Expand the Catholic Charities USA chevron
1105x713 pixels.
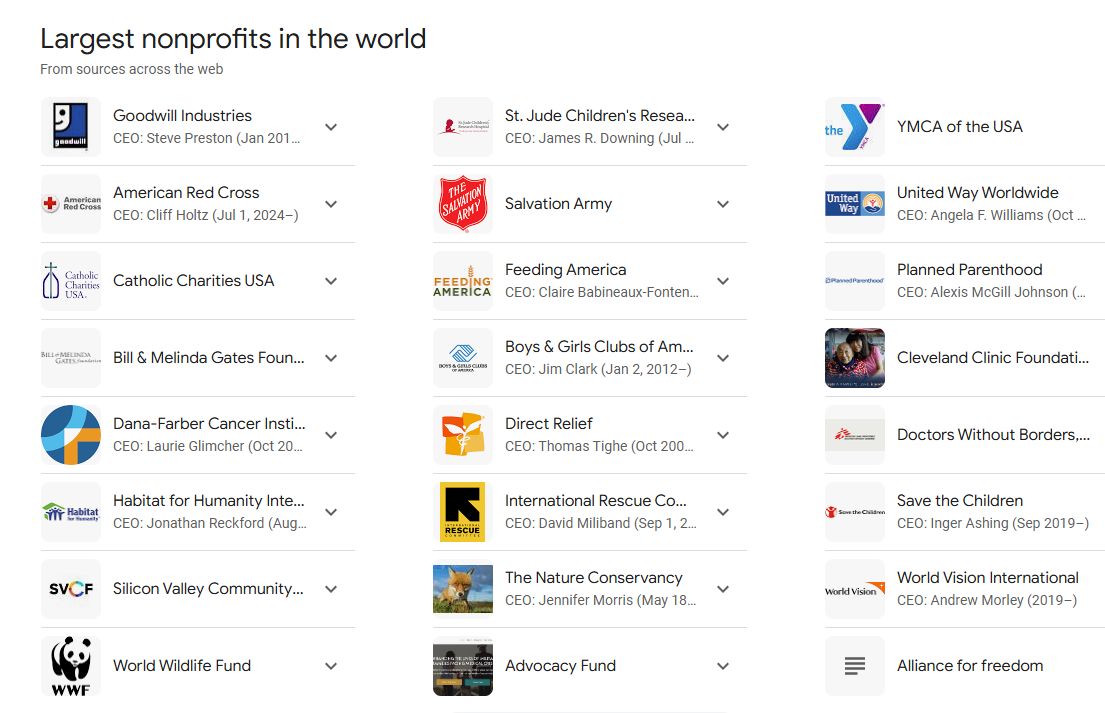pyautogui.click(x=331, y=281)
